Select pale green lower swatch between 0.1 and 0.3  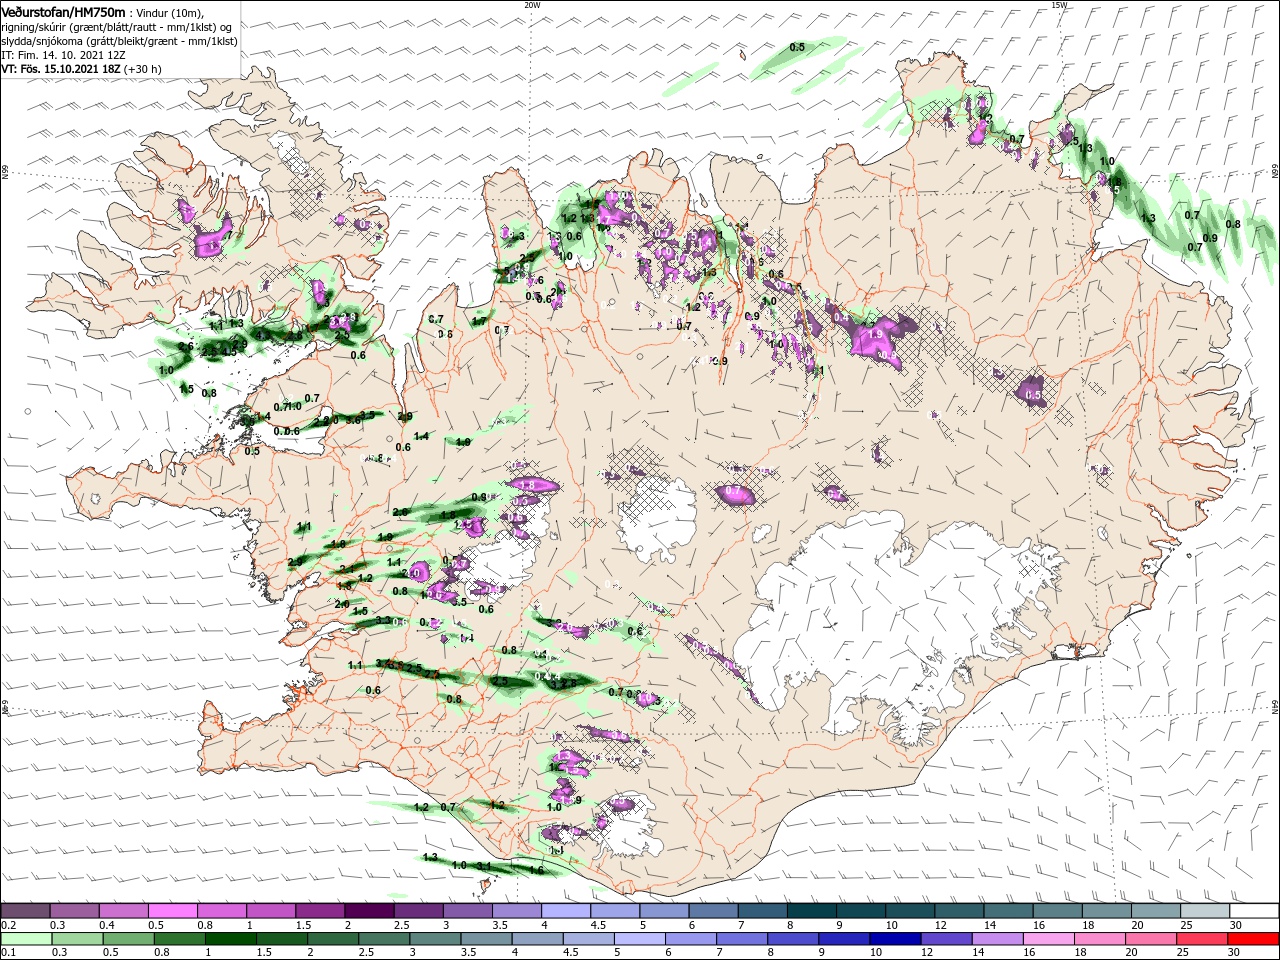click(x=26, y=939)
